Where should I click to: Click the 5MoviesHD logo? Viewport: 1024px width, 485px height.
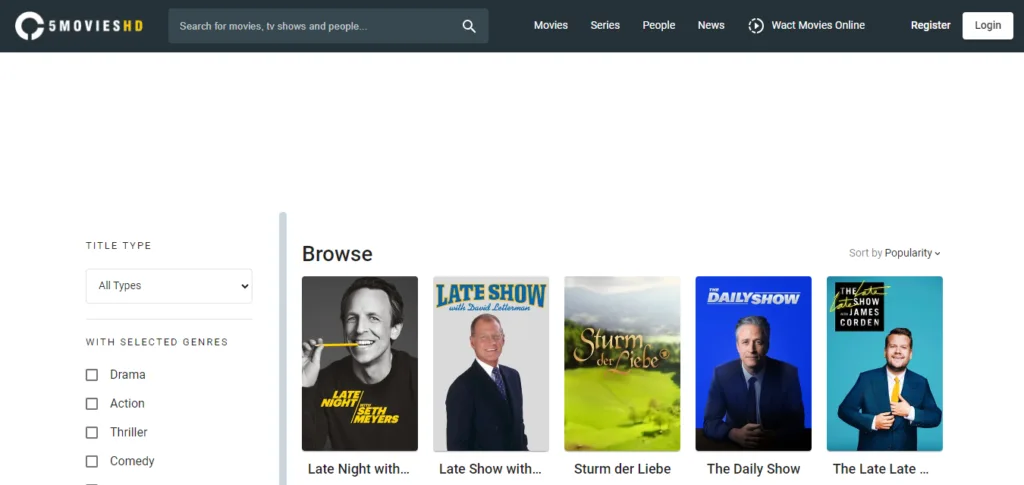click(79, 25)
